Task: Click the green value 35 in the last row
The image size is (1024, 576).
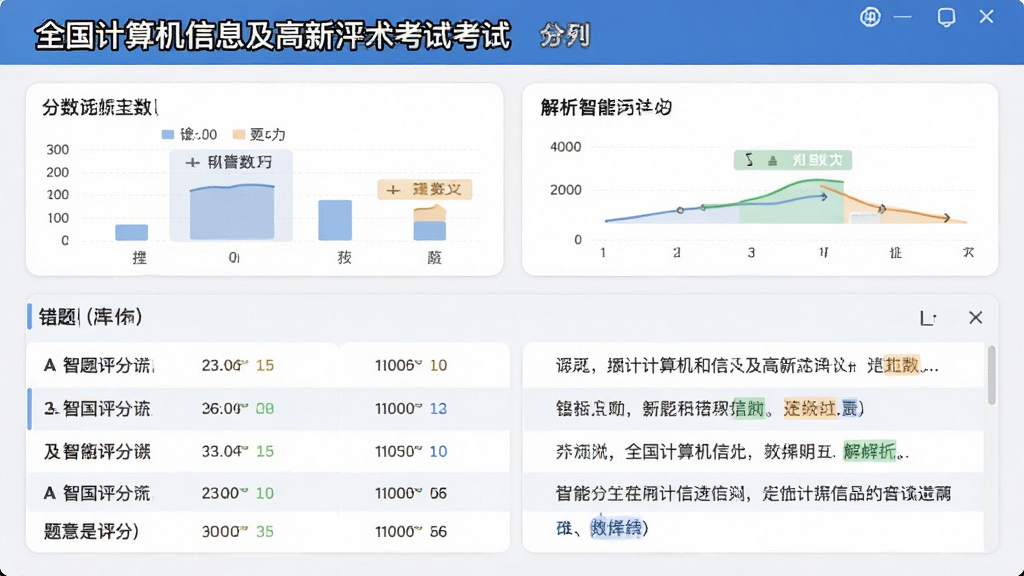Action: point(264,532)
